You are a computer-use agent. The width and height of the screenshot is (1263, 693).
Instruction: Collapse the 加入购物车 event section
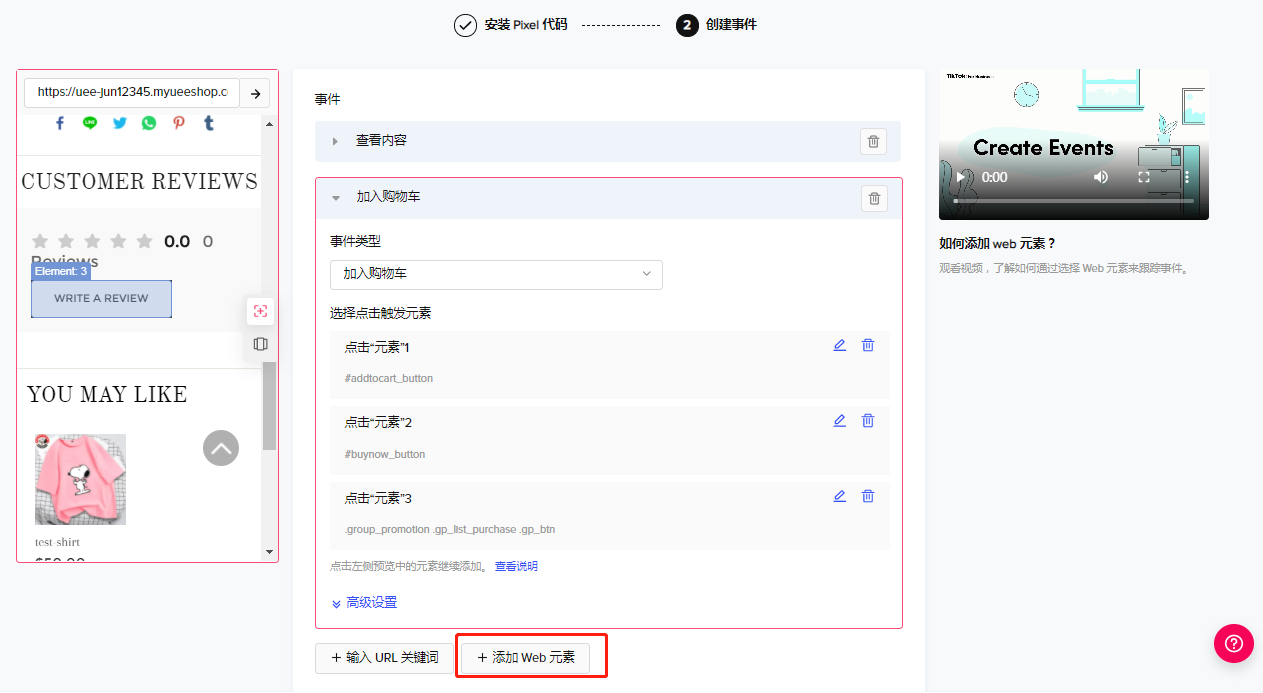coord(336,198)
